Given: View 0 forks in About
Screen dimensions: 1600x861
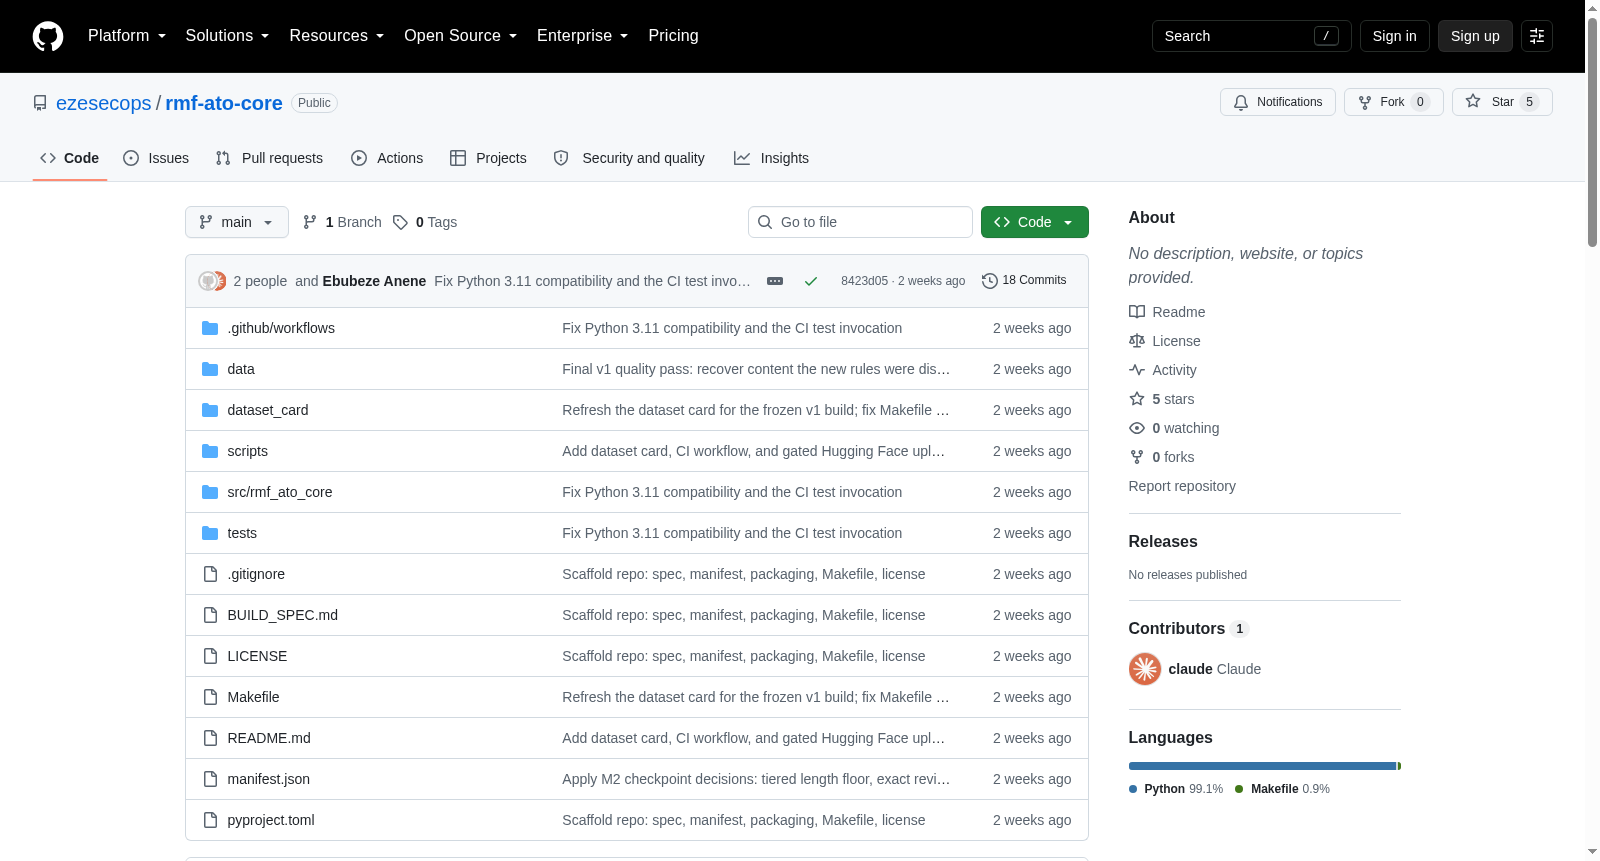Looking at the screenshot, I should pos(1162,457).
